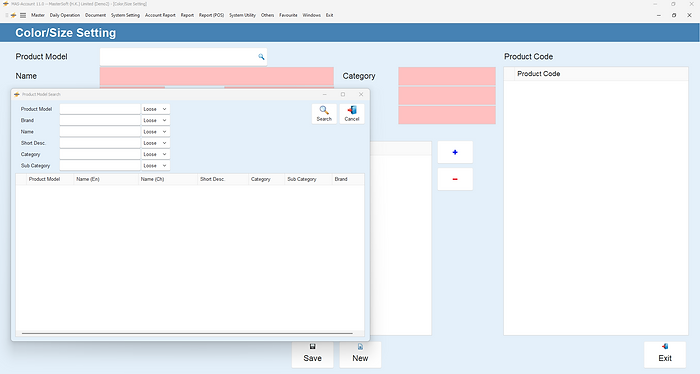
Task: Click the MAS application logo icon in the menu bar
Action: 13,15
